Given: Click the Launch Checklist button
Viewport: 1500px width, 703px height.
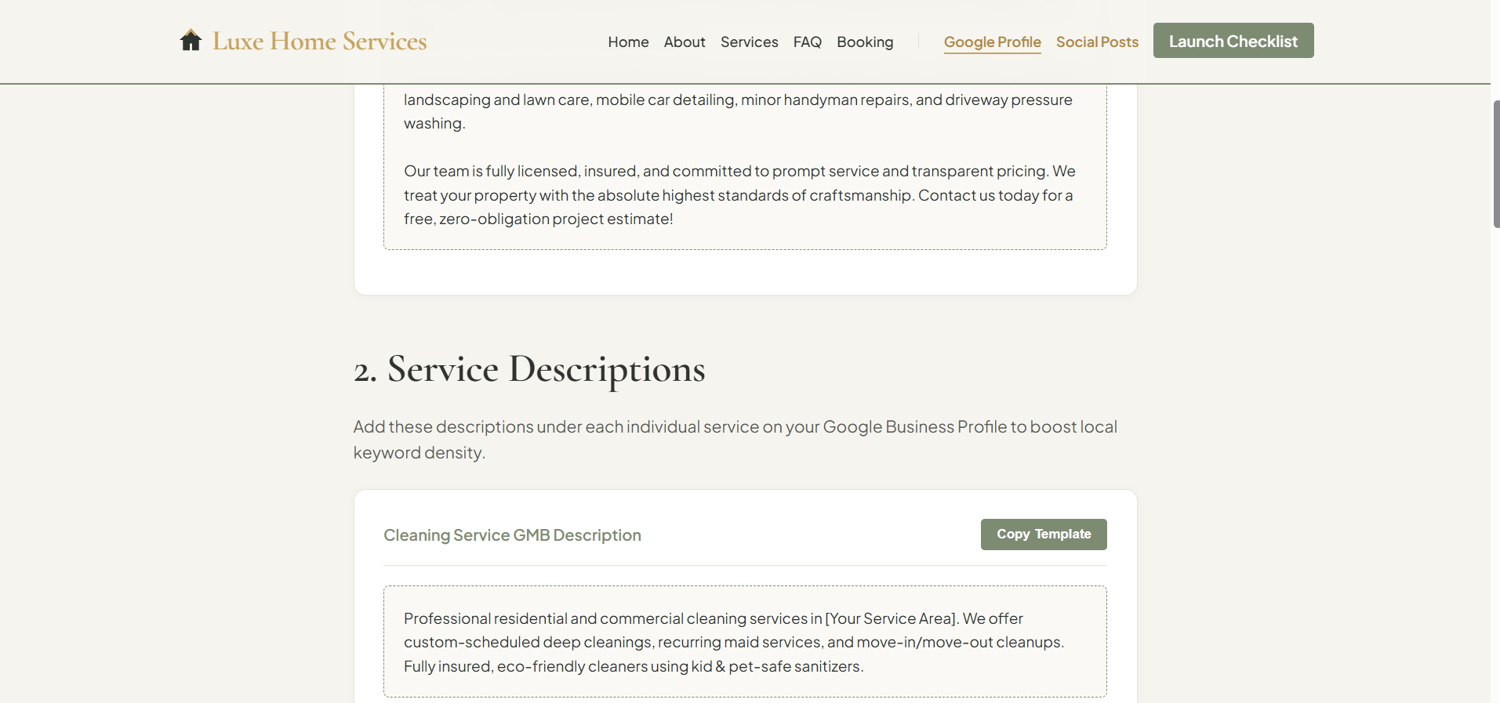Looking at the screenshot, I should tap(1233, 41).
